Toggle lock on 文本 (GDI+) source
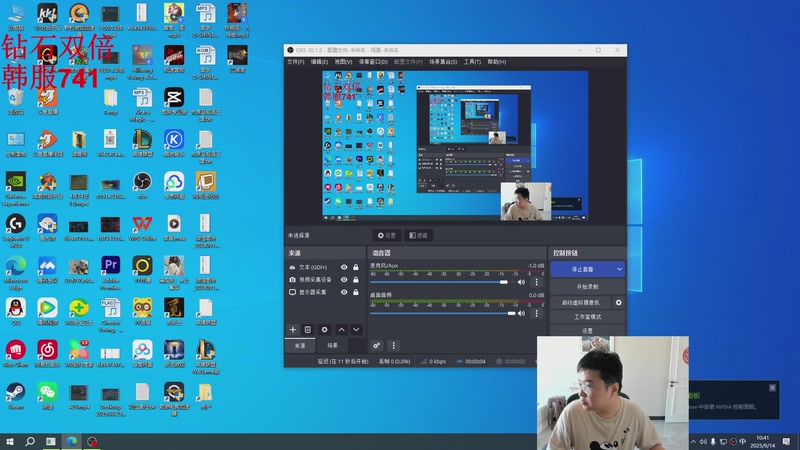 (356, 267)
